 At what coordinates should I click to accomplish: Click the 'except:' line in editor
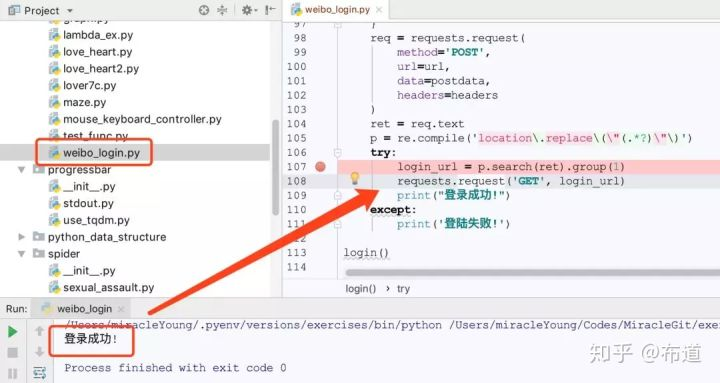pyautogui.click(x=393, y=210)
